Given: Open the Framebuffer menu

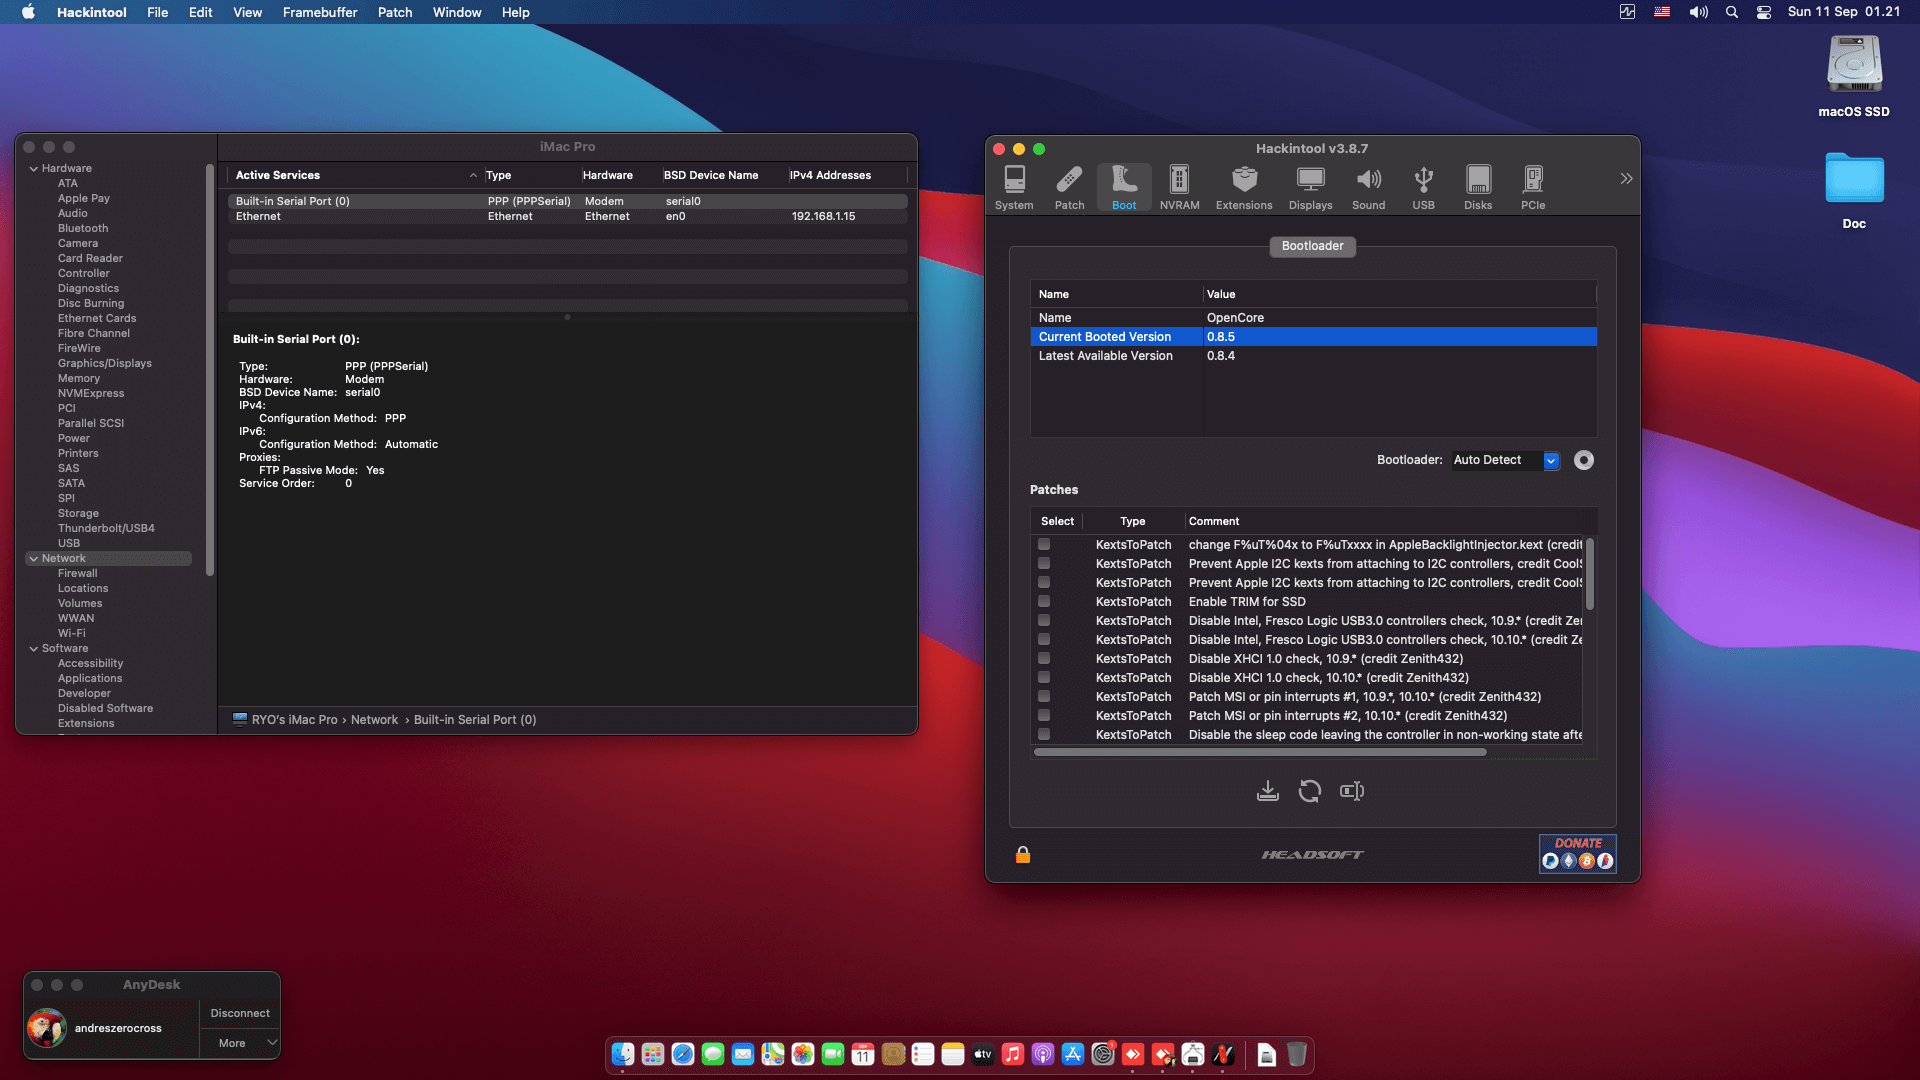Looking at the screenshot, I should coord(319,12).
